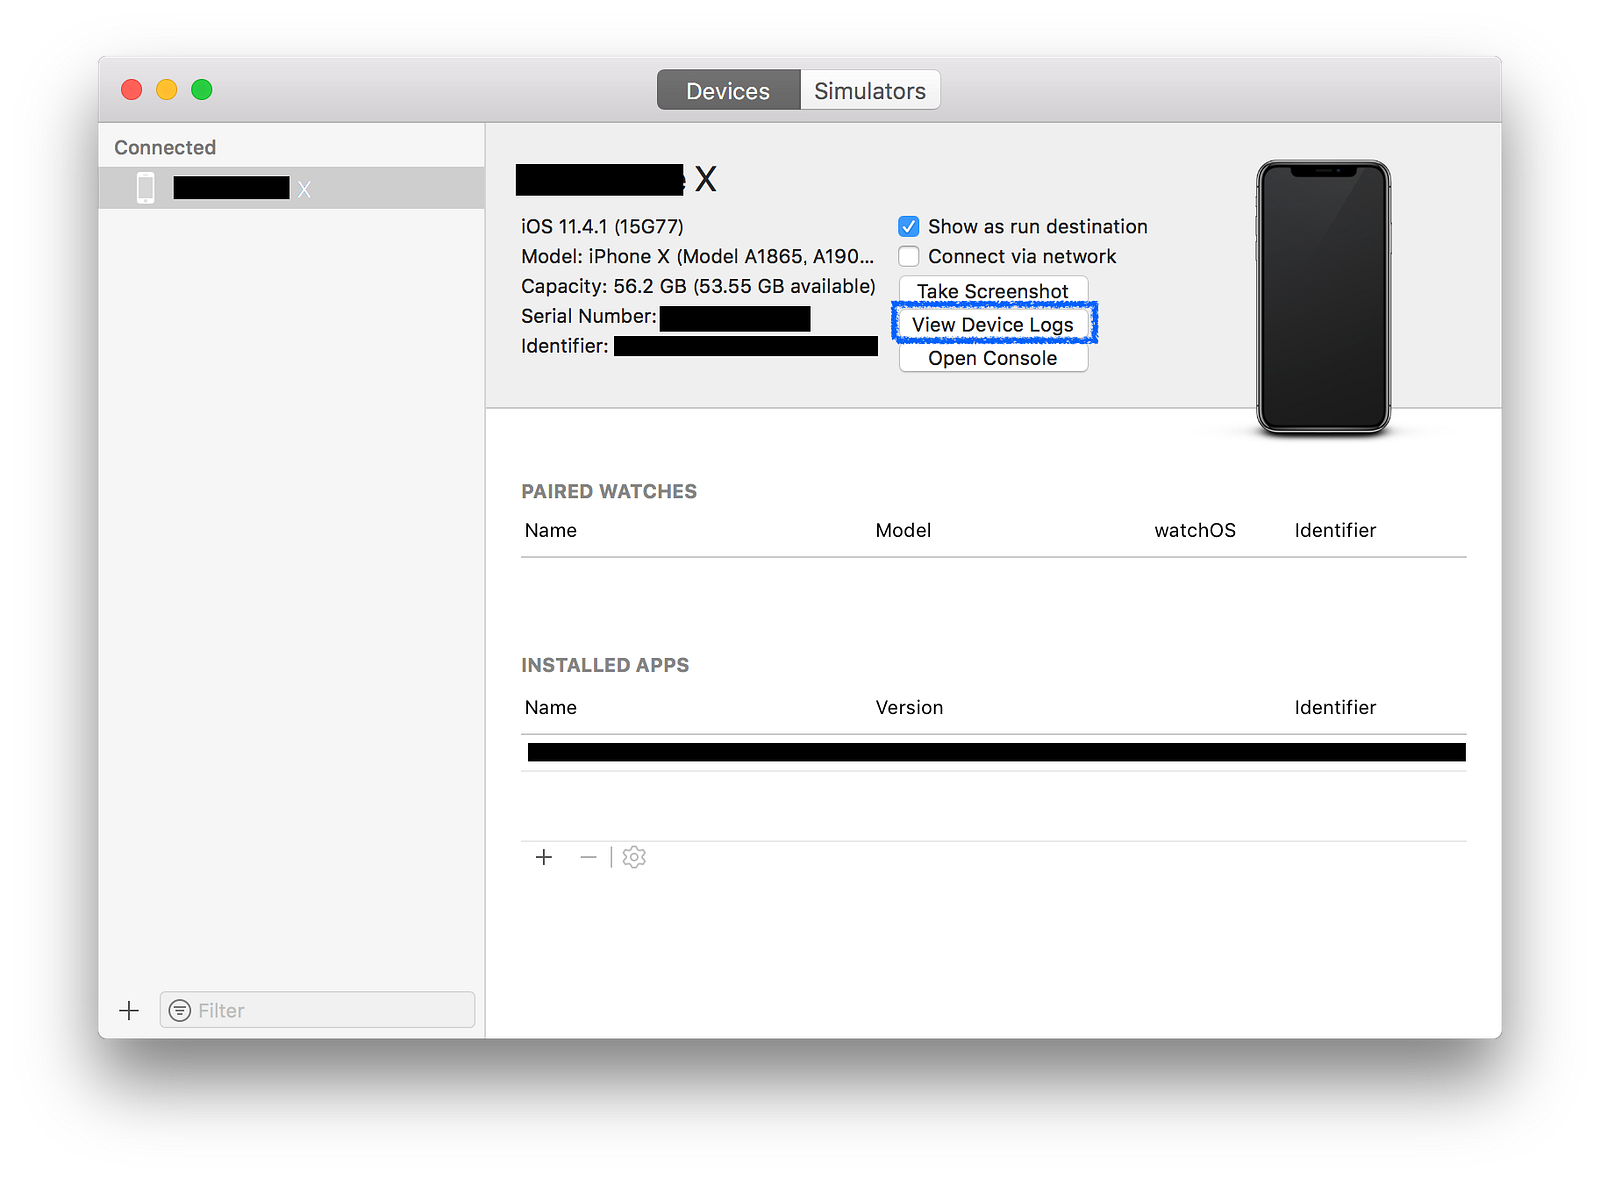Click the Identifier header under Installed Apps
This screenshot has height=1179, width=1600.
click(1335, 707)
